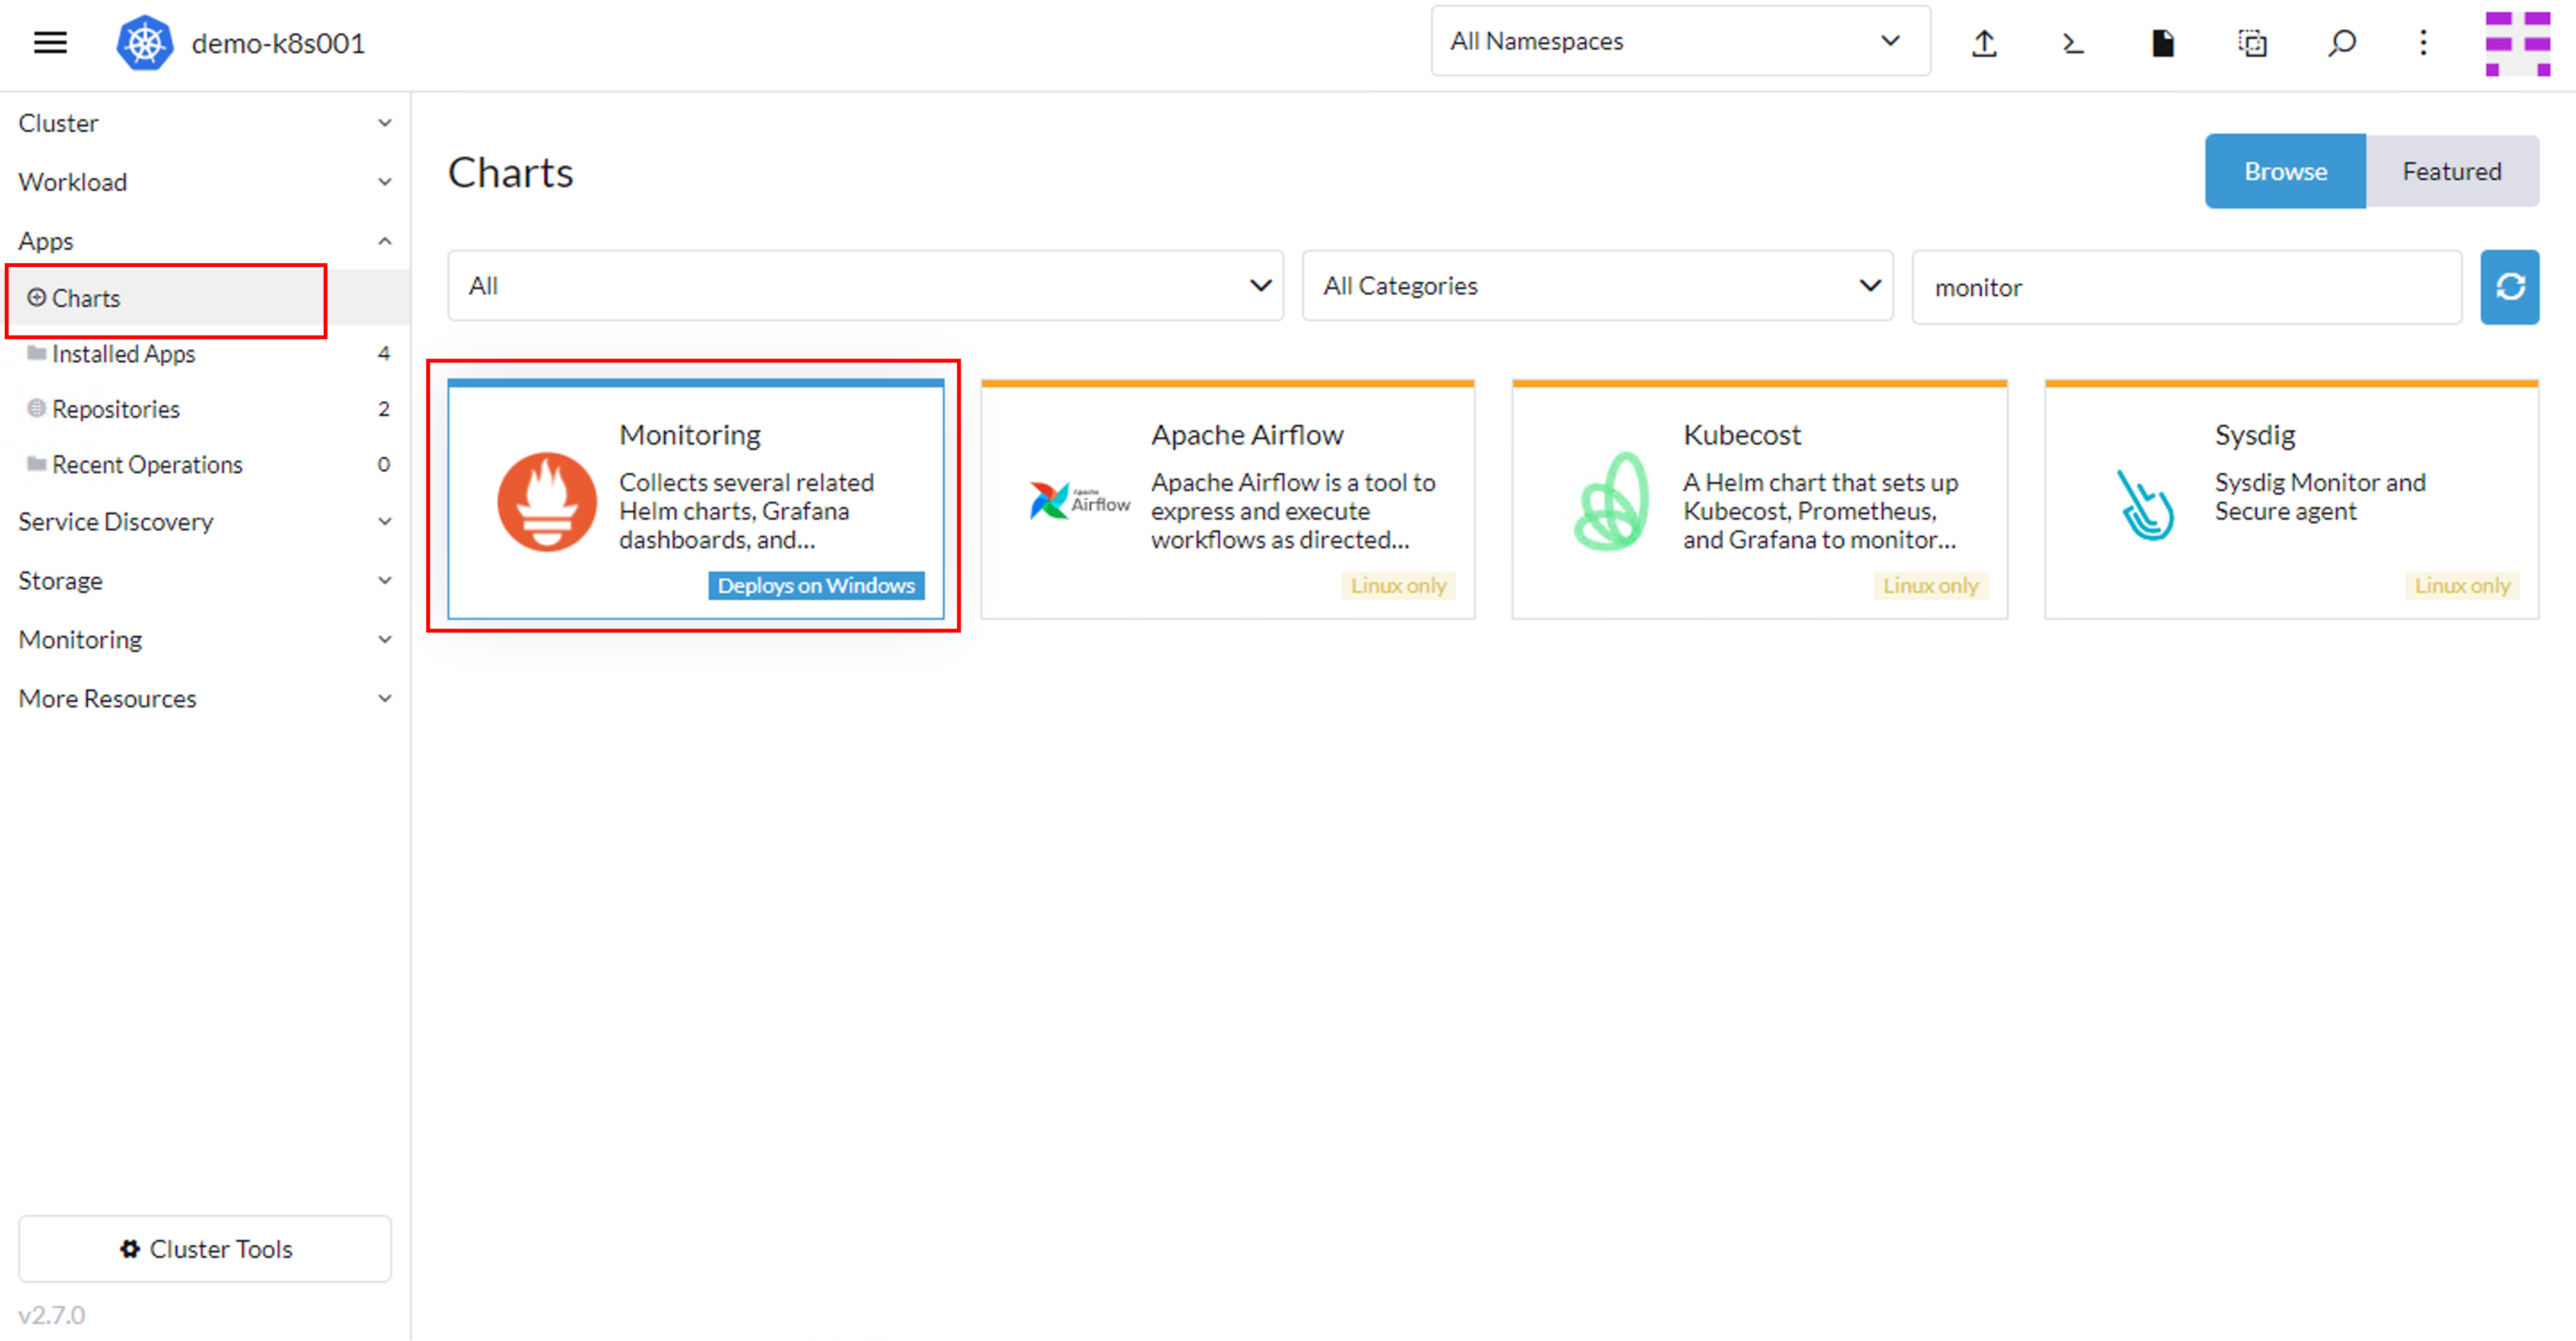
Task: Collapse the Apps sidebar section
Action: tap(205, 241)
